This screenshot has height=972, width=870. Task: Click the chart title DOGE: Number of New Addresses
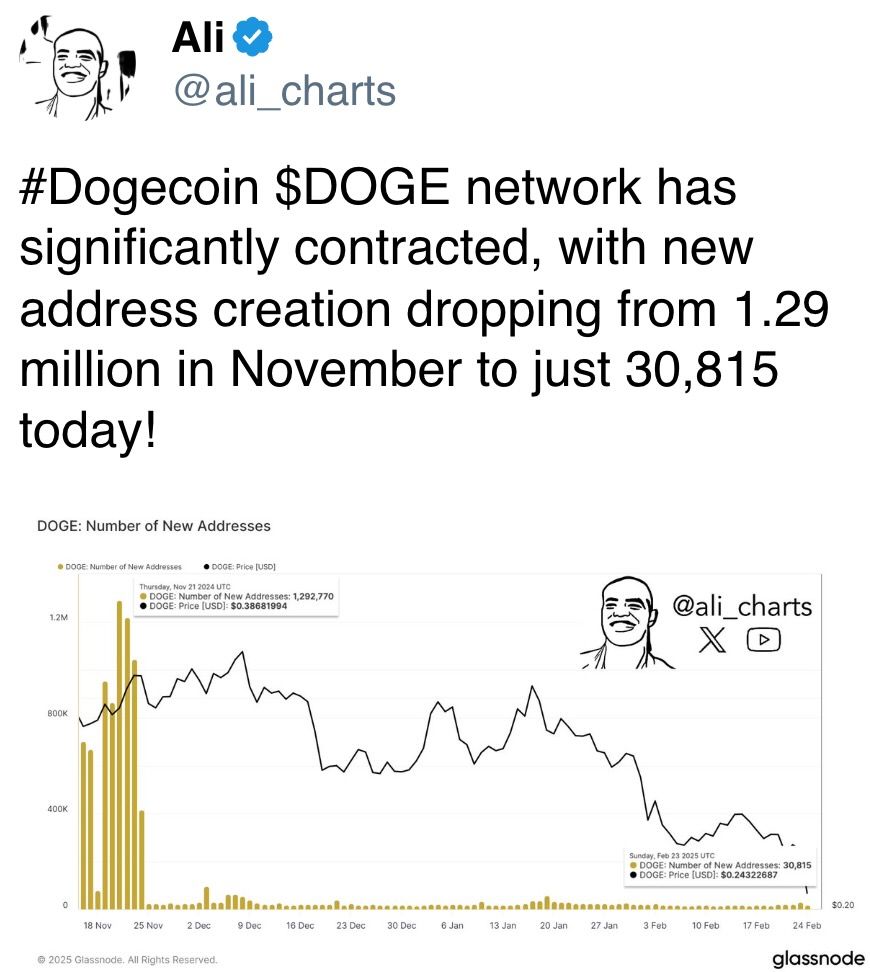tap(153, 526)
